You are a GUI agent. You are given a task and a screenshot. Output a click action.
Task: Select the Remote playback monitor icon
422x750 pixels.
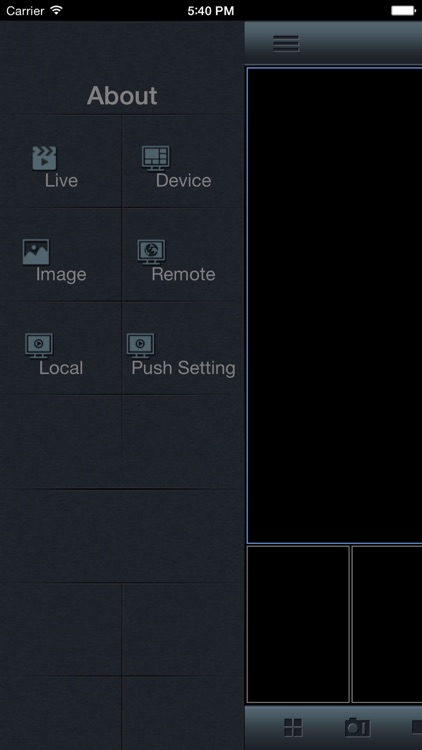click(x=152, y=252)
